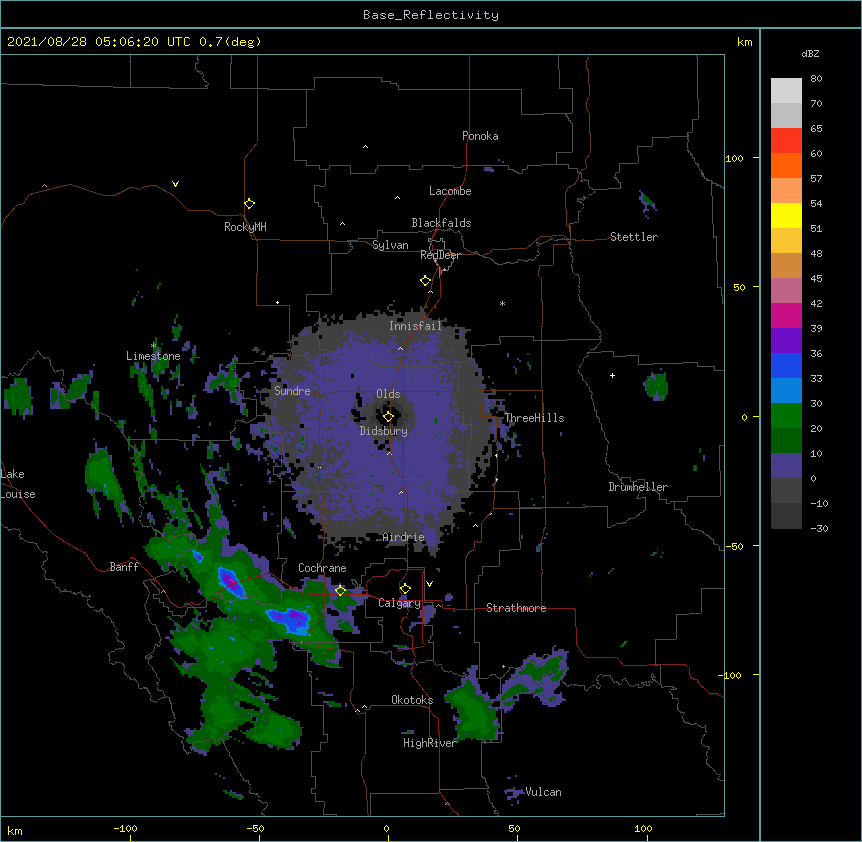The width and height of the screenshot is (862, 842).
Task: Pick the royal blue 33–36 dBZ legend swatch
Action: [786, 365]
